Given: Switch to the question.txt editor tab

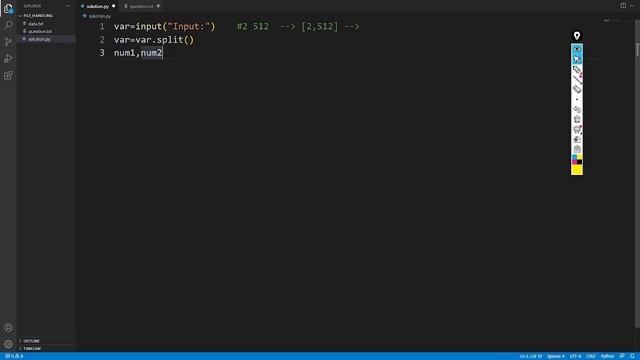Looking at the screenshot, I should [141, 6].
